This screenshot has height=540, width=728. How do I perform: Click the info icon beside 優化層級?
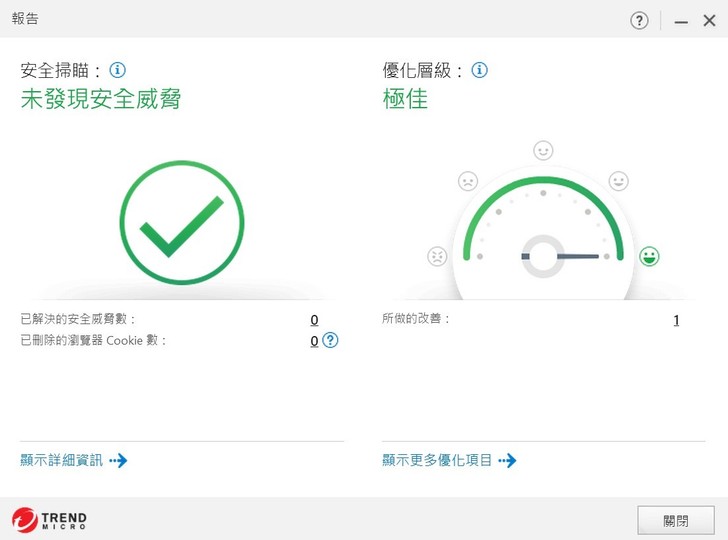pyautogui.click(x=480, y=70)
